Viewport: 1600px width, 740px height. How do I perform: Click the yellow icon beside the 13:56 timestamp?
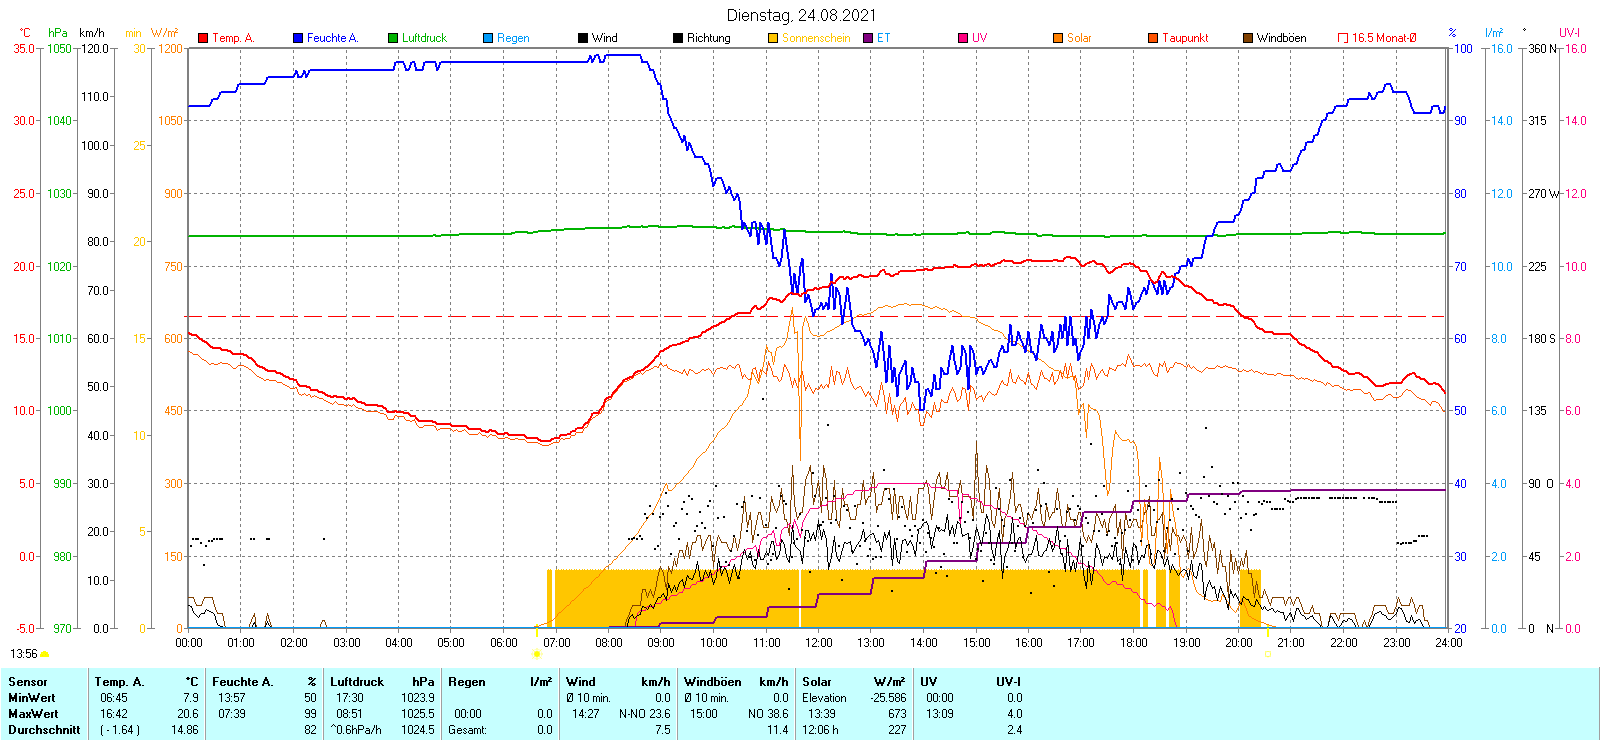click(44, 654)
